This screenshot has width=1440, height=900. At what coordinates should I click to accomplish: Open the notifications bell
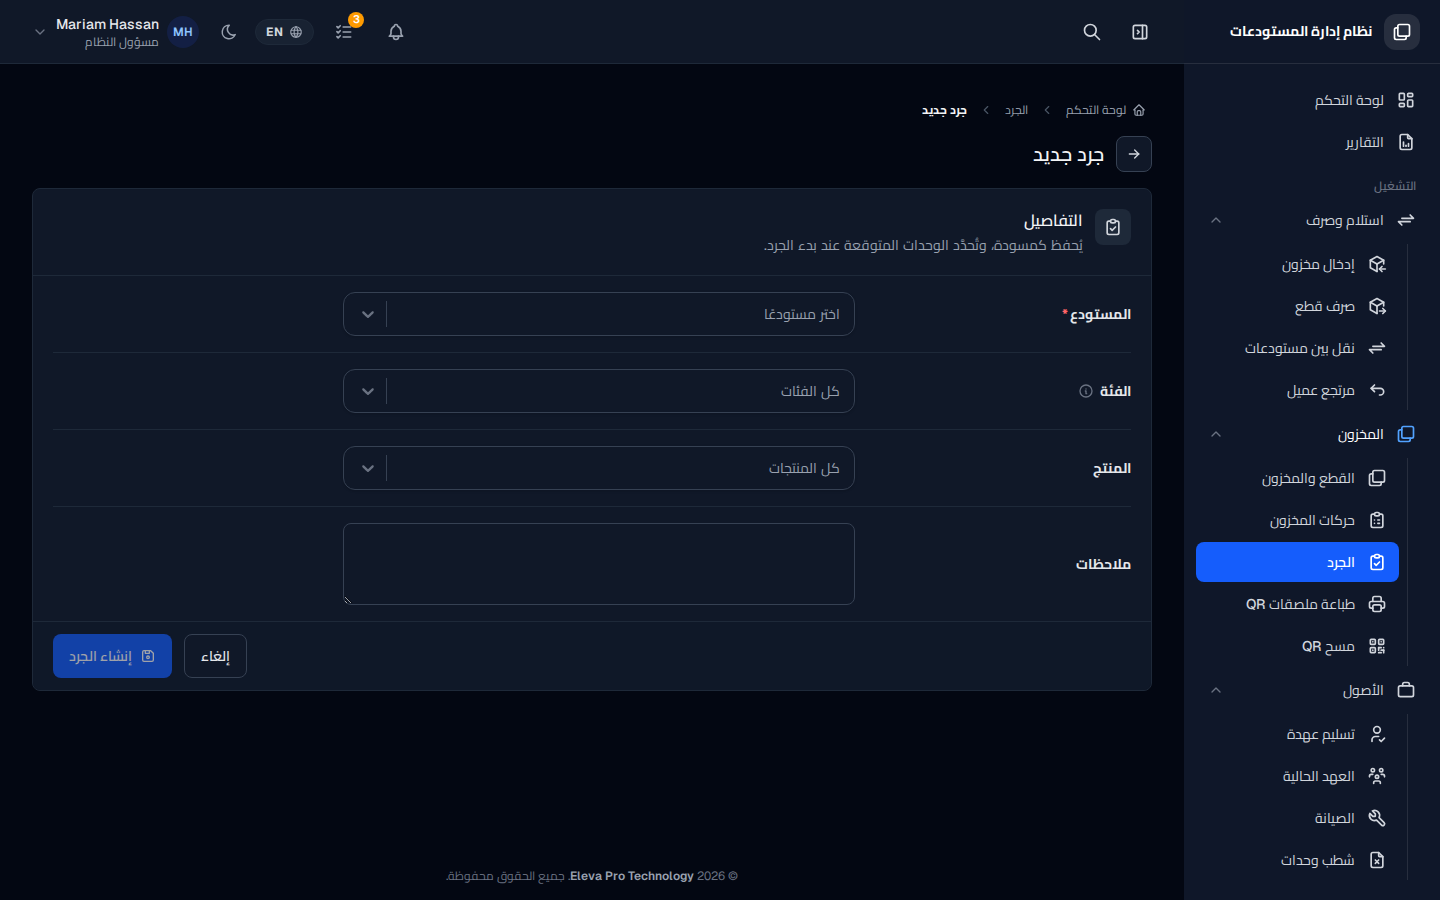(396, 32)
